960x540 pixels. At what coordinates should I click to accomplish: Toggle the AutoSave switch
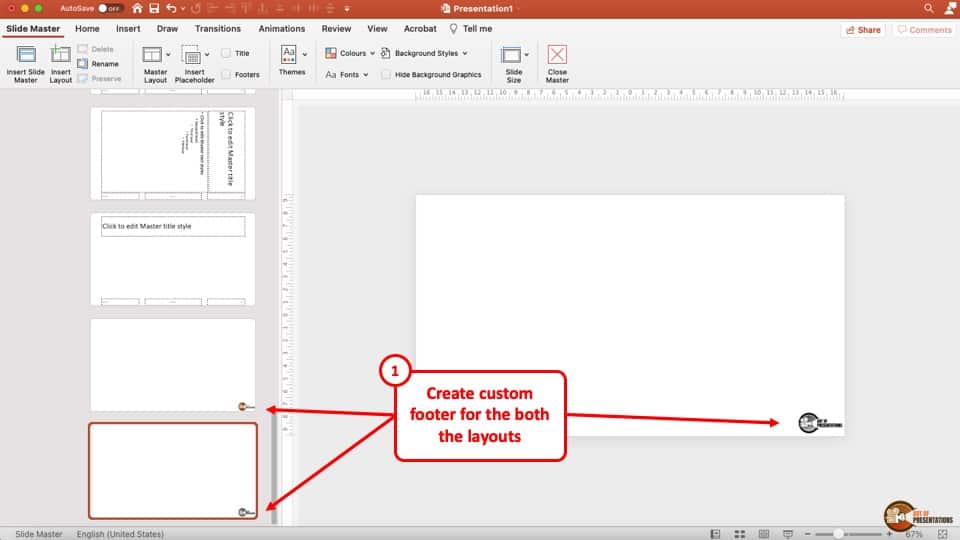[109, 9]
